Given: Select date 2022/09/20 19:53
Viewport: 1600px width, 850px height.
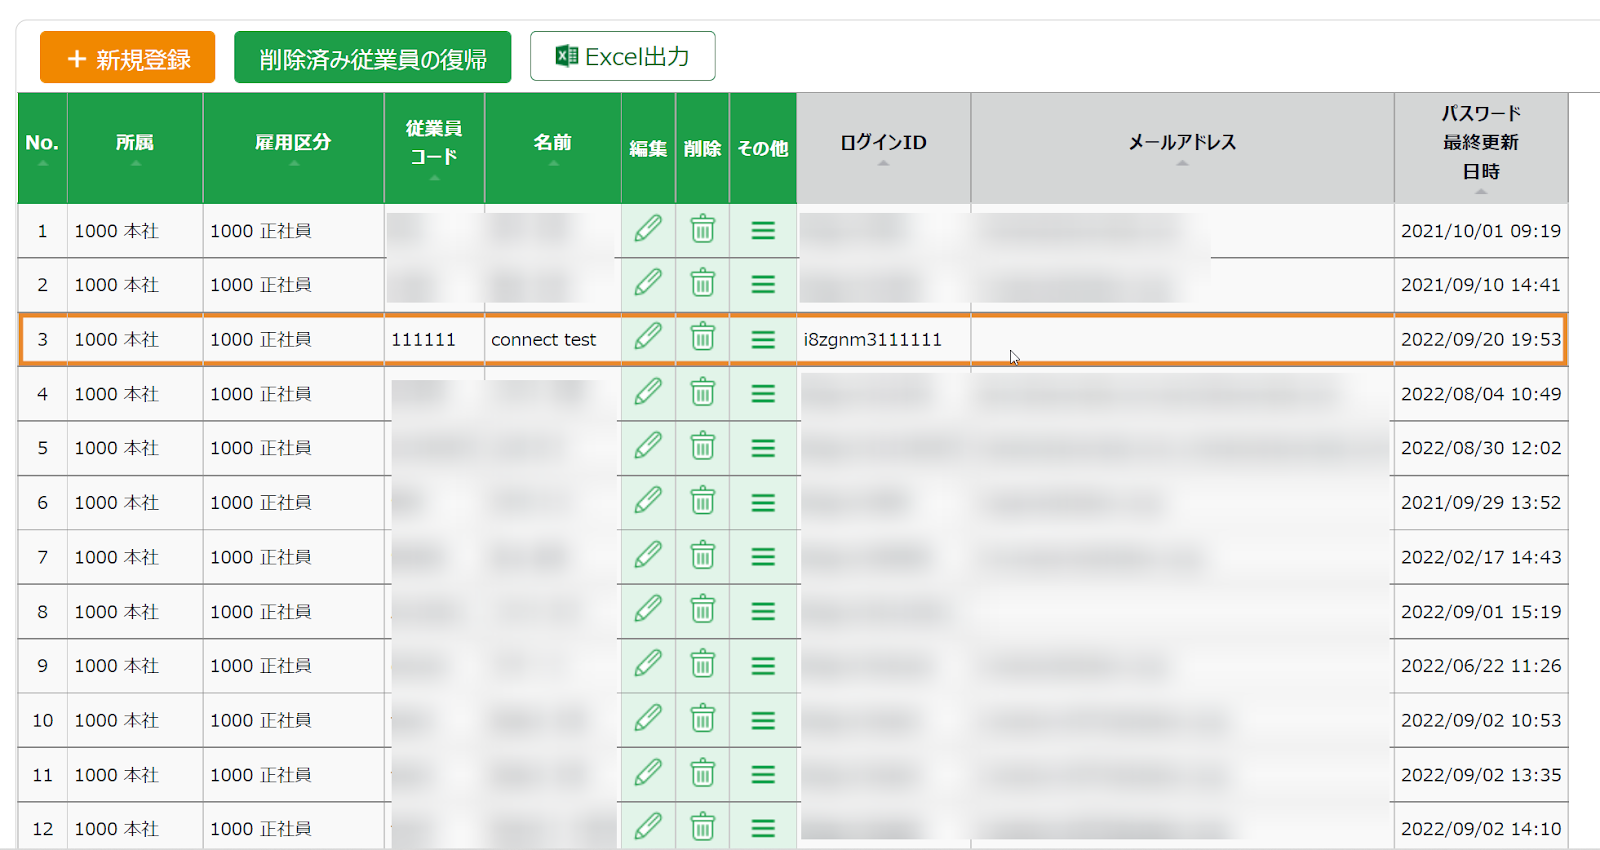Looking at the screenshot, I should 1480,340.
